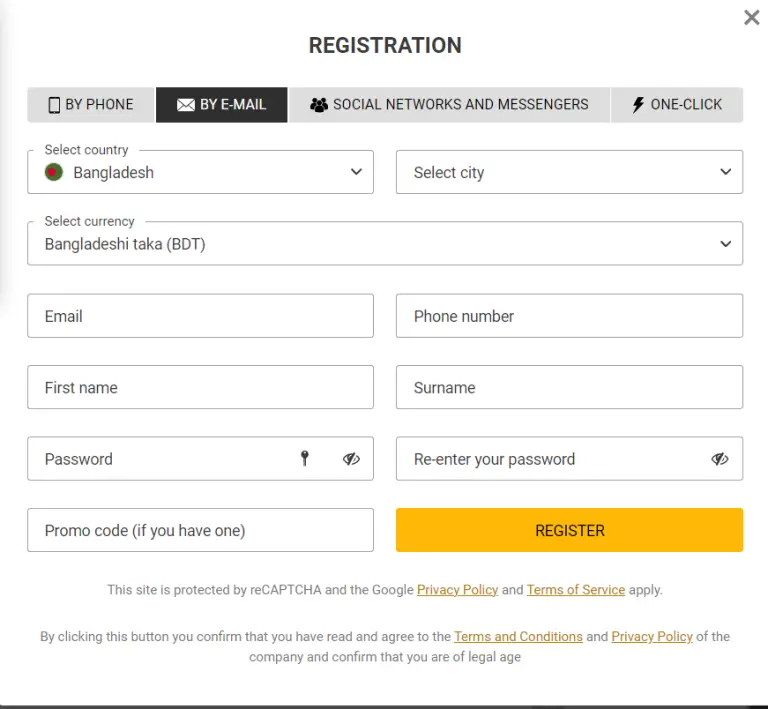Click the Surname text field

pyautogui.click(x=569, y=387)
